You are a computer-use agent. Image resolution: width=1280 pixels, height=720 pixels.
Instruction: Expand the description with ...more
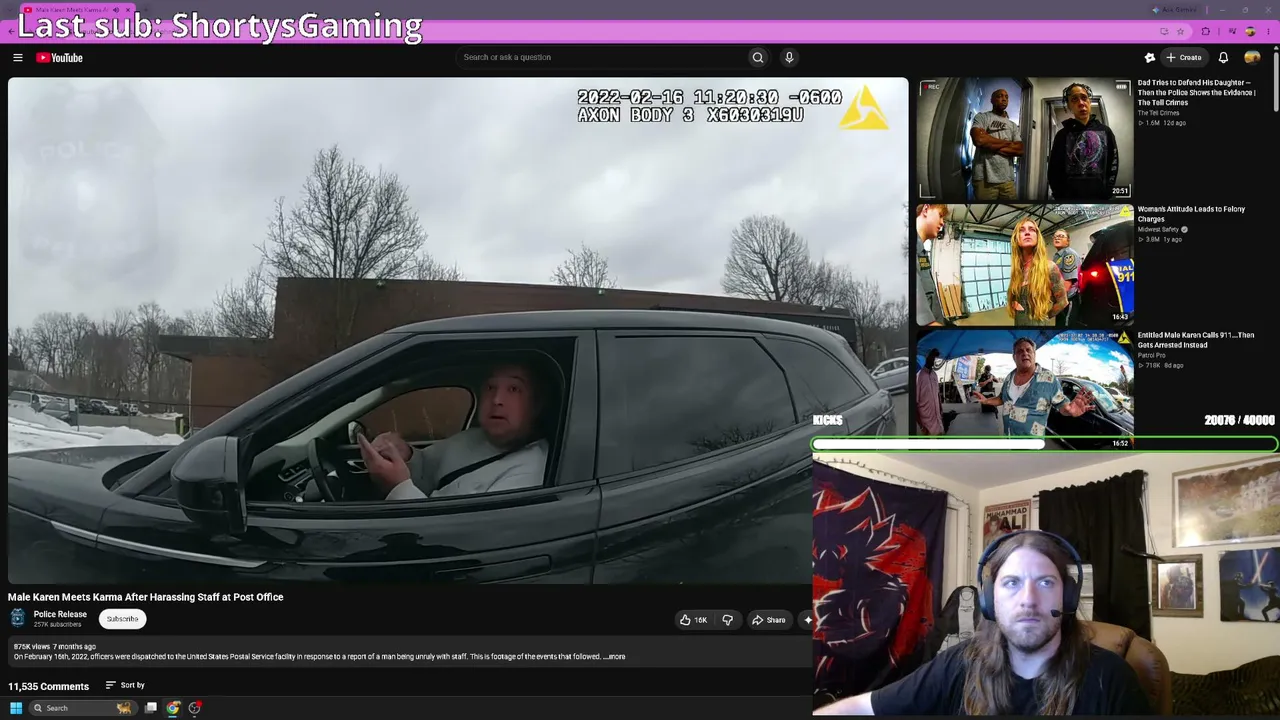tap(616, 657)
